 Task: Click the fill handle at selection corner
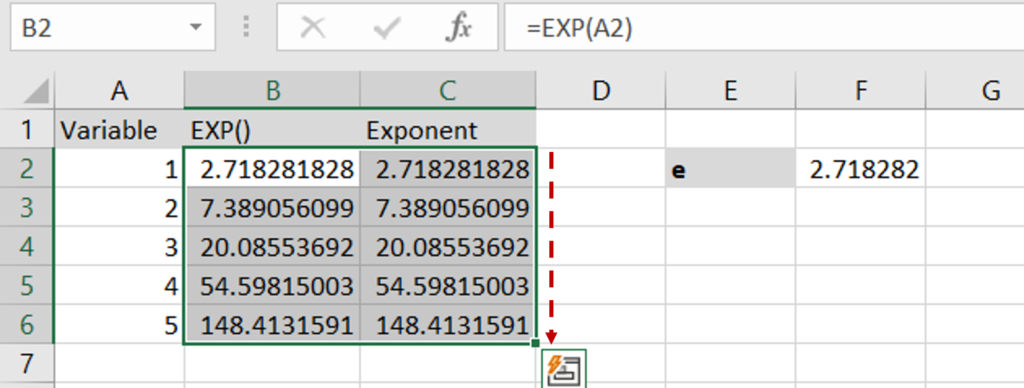click(536, 343)
